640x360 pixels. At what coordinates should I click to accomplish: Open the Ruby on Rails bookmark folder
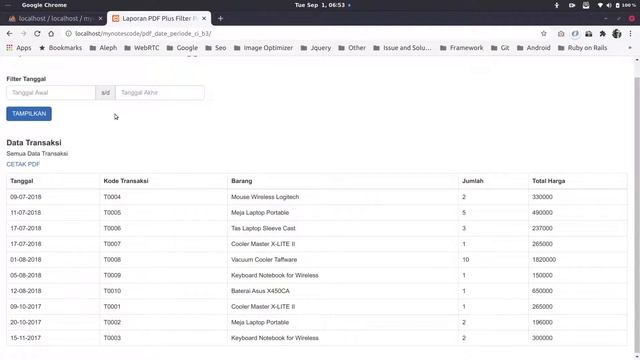[582, 48]
